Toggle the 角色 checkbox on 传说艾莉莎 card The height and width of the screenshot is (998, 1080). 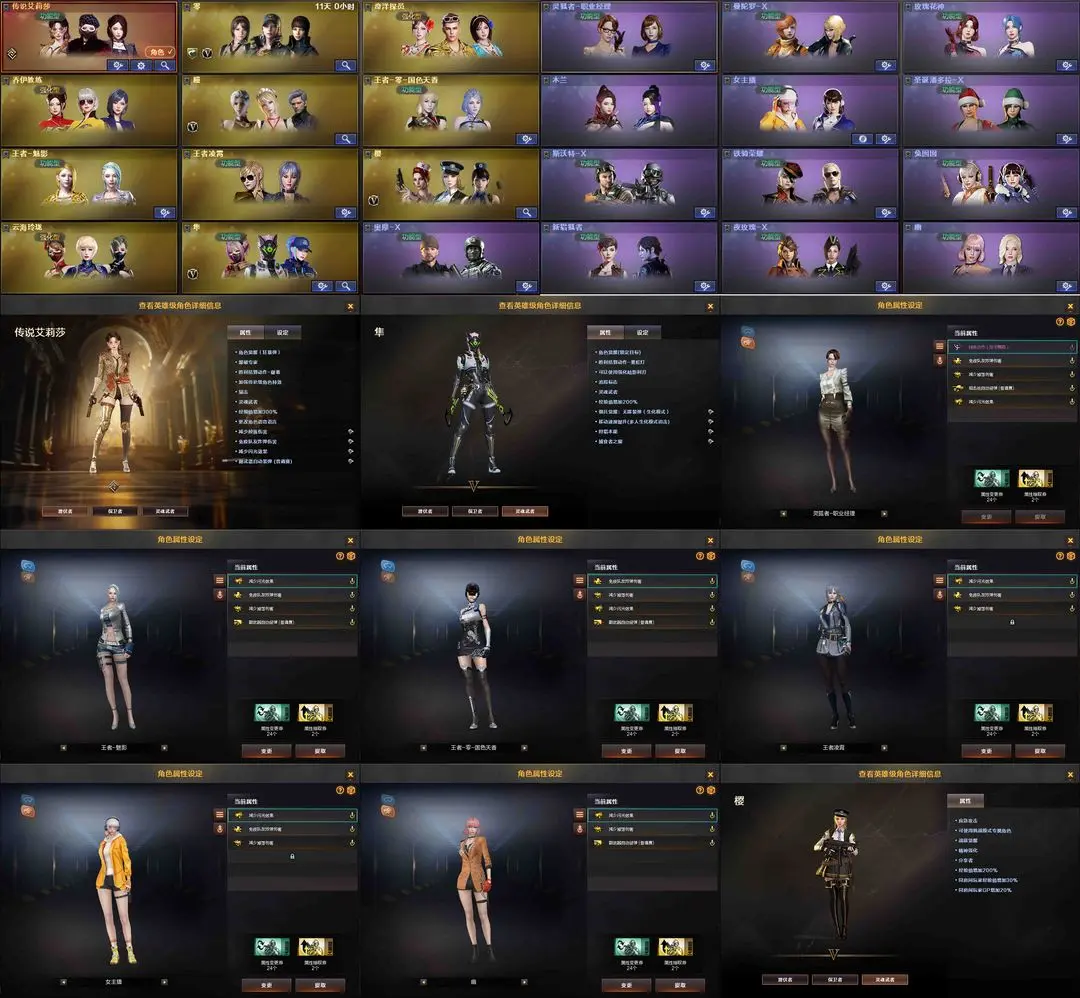pos(161,52)
